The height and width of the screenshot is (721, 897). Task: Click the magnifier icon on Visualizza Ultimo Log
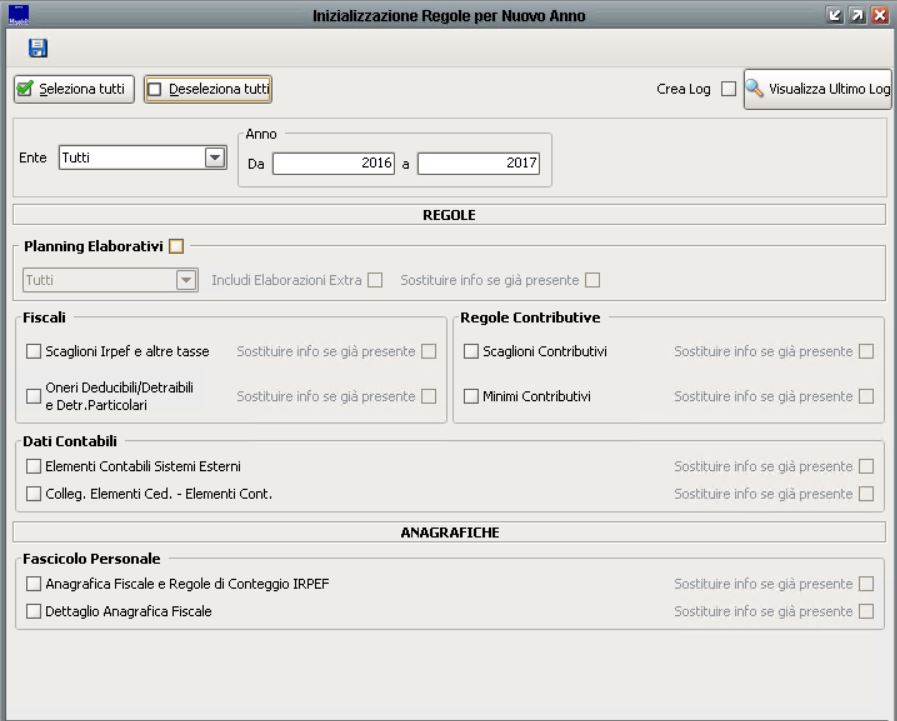click(x=756, y=89)
